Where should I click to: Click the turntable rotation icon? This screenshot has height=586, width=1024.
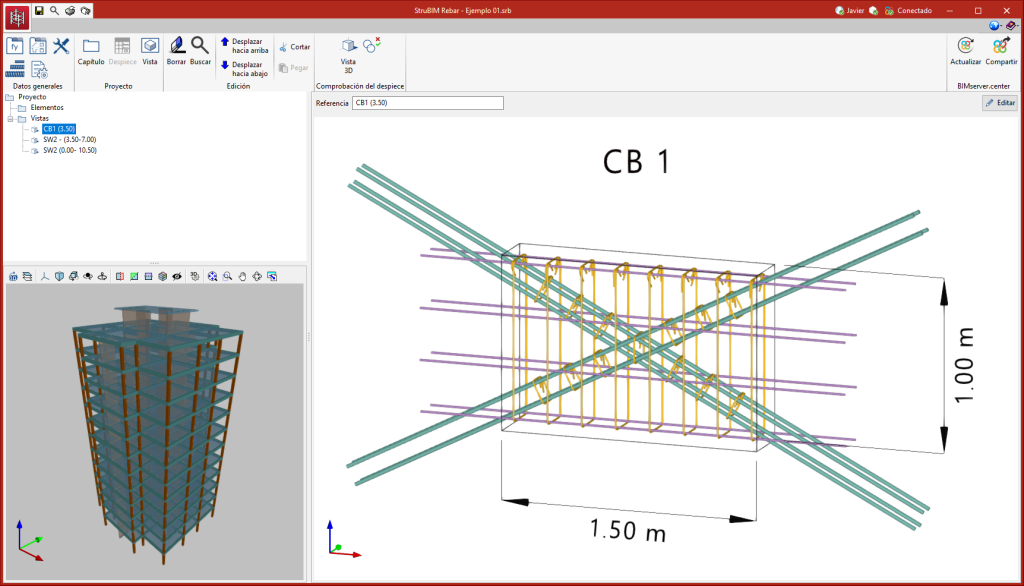(103, 276)
